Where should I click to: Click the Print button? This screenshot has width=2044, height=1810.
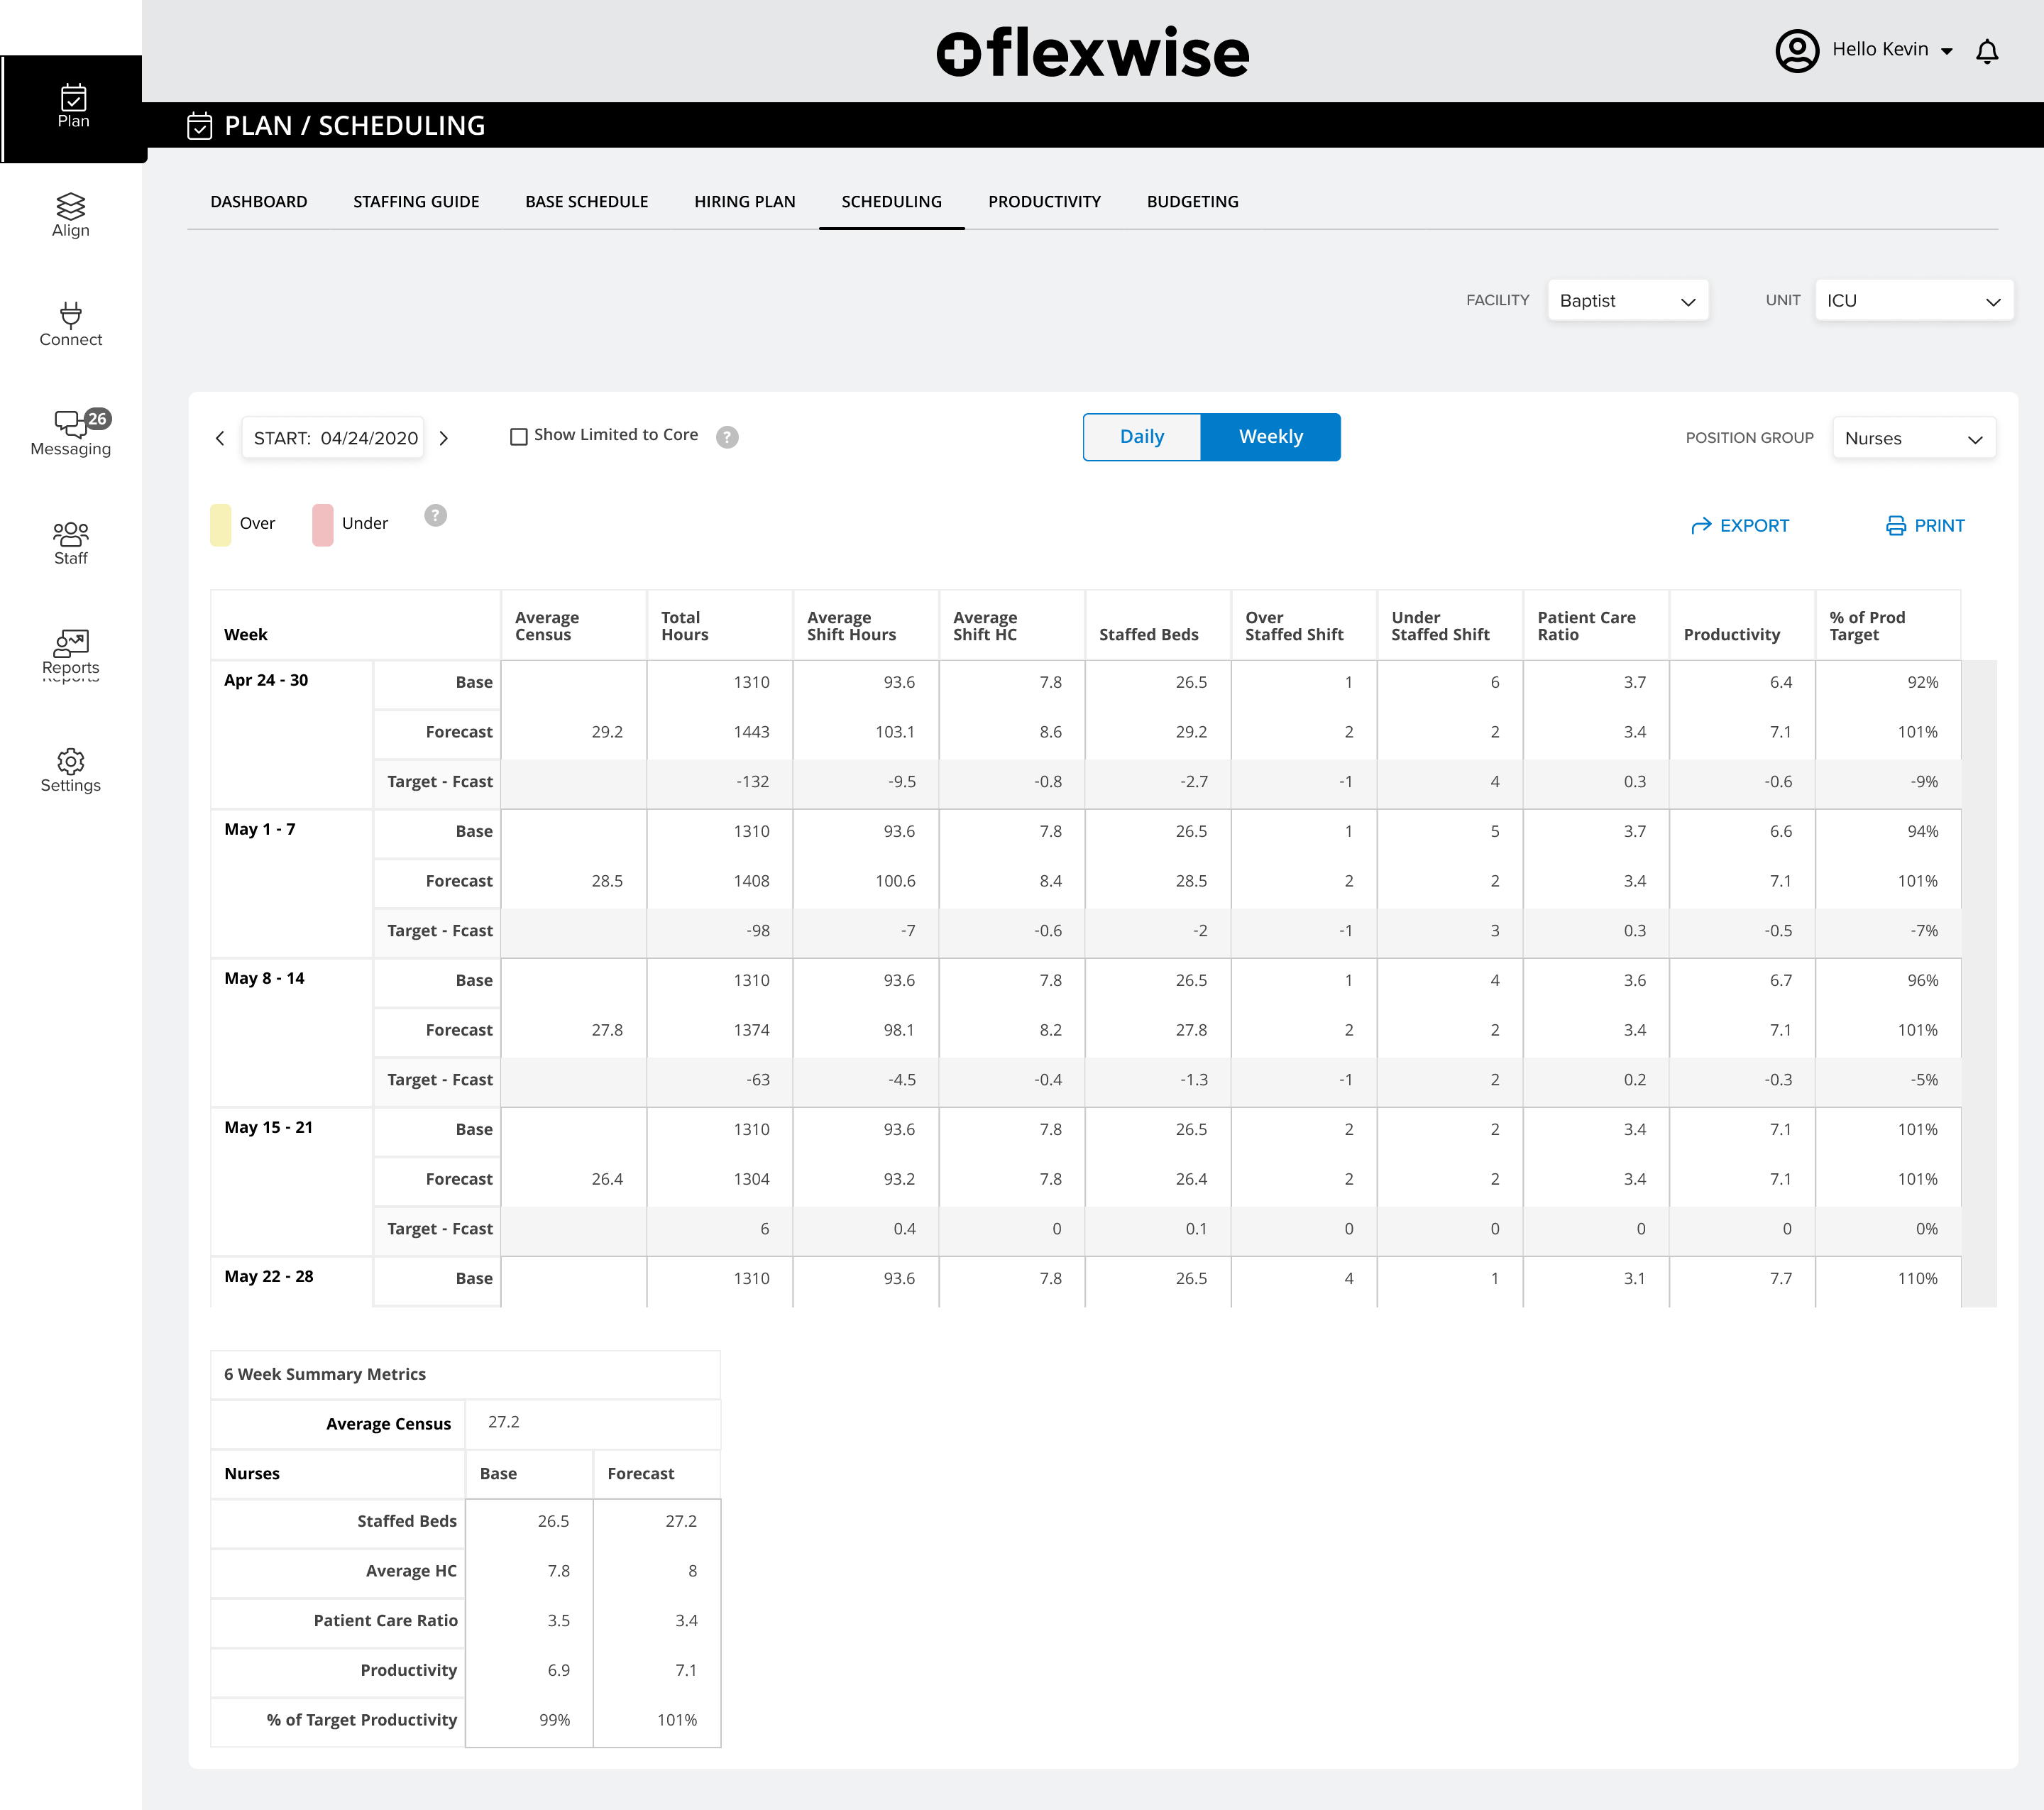(1925, 526)
